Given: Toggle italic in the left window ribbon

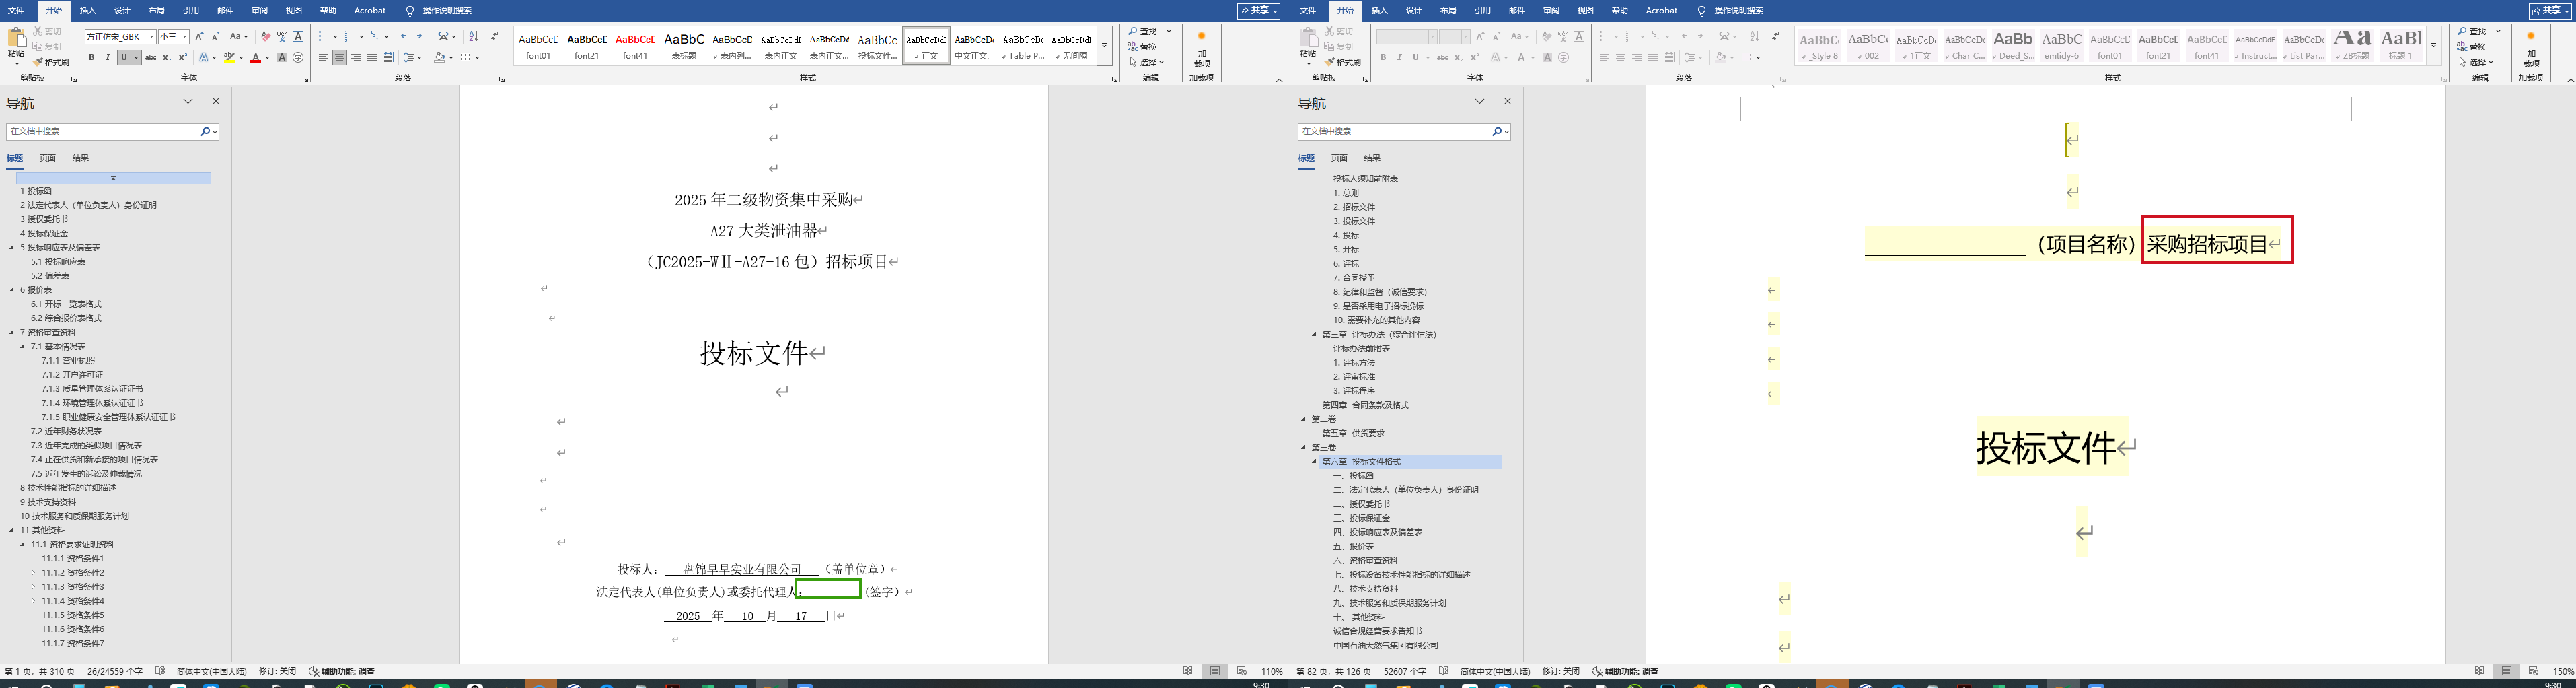Looking at the screenshot, I should [x=107, y=58].
